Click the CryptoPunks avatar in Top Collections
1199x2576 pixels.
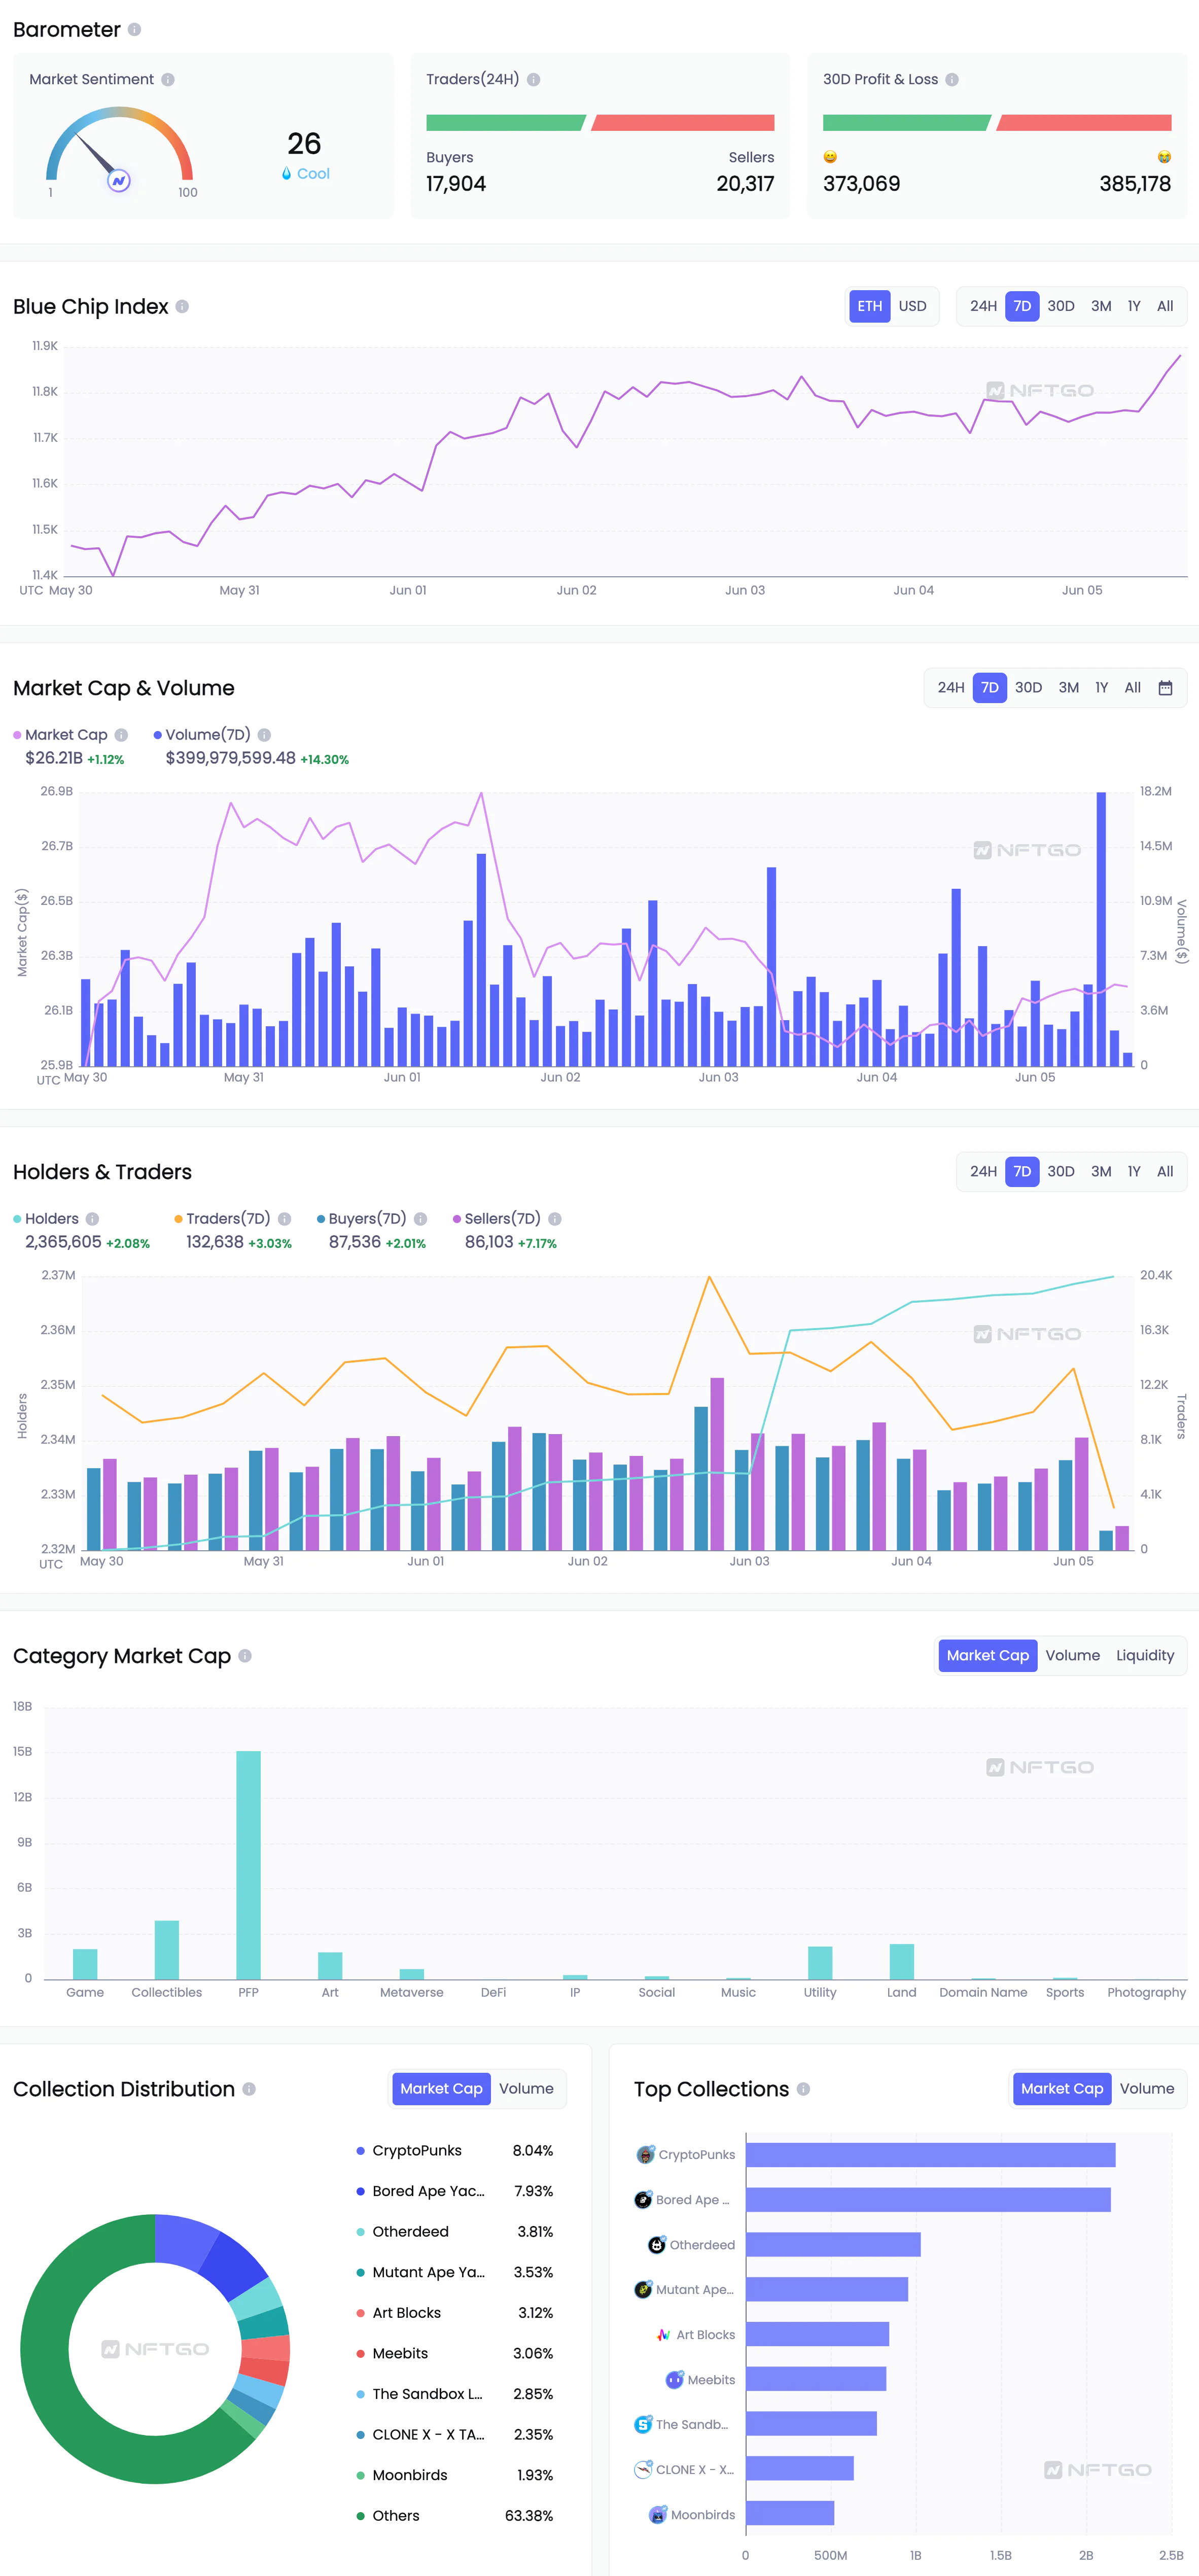click(x=646, y=2154)
